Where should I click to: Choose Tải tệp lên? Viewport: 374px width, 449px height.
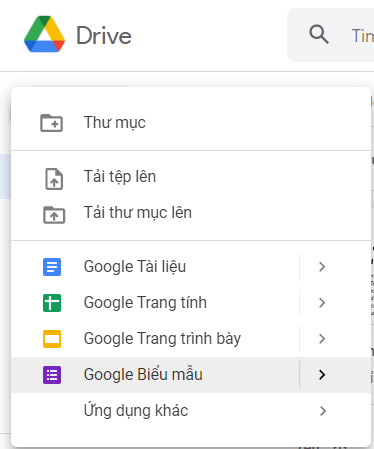(x=191, y=177)
